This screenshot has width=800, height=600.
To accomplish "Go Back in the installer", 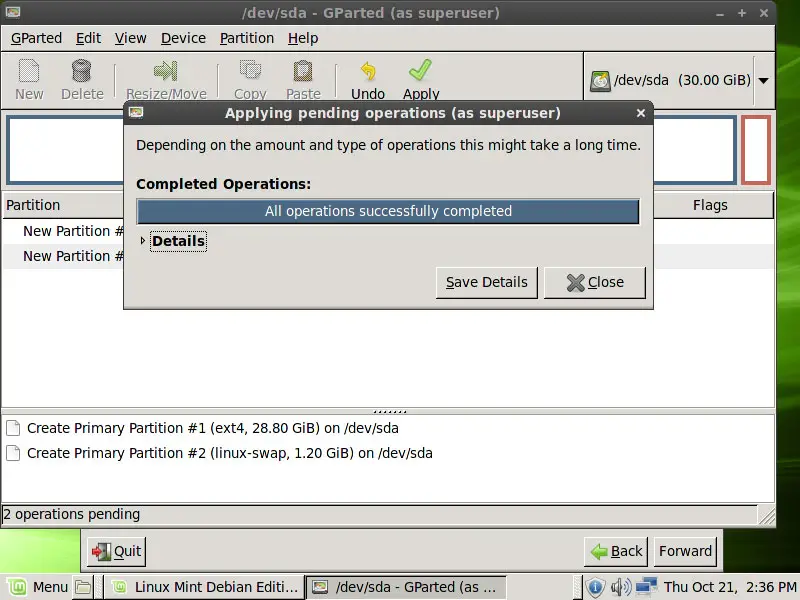I will click(616, 552).
